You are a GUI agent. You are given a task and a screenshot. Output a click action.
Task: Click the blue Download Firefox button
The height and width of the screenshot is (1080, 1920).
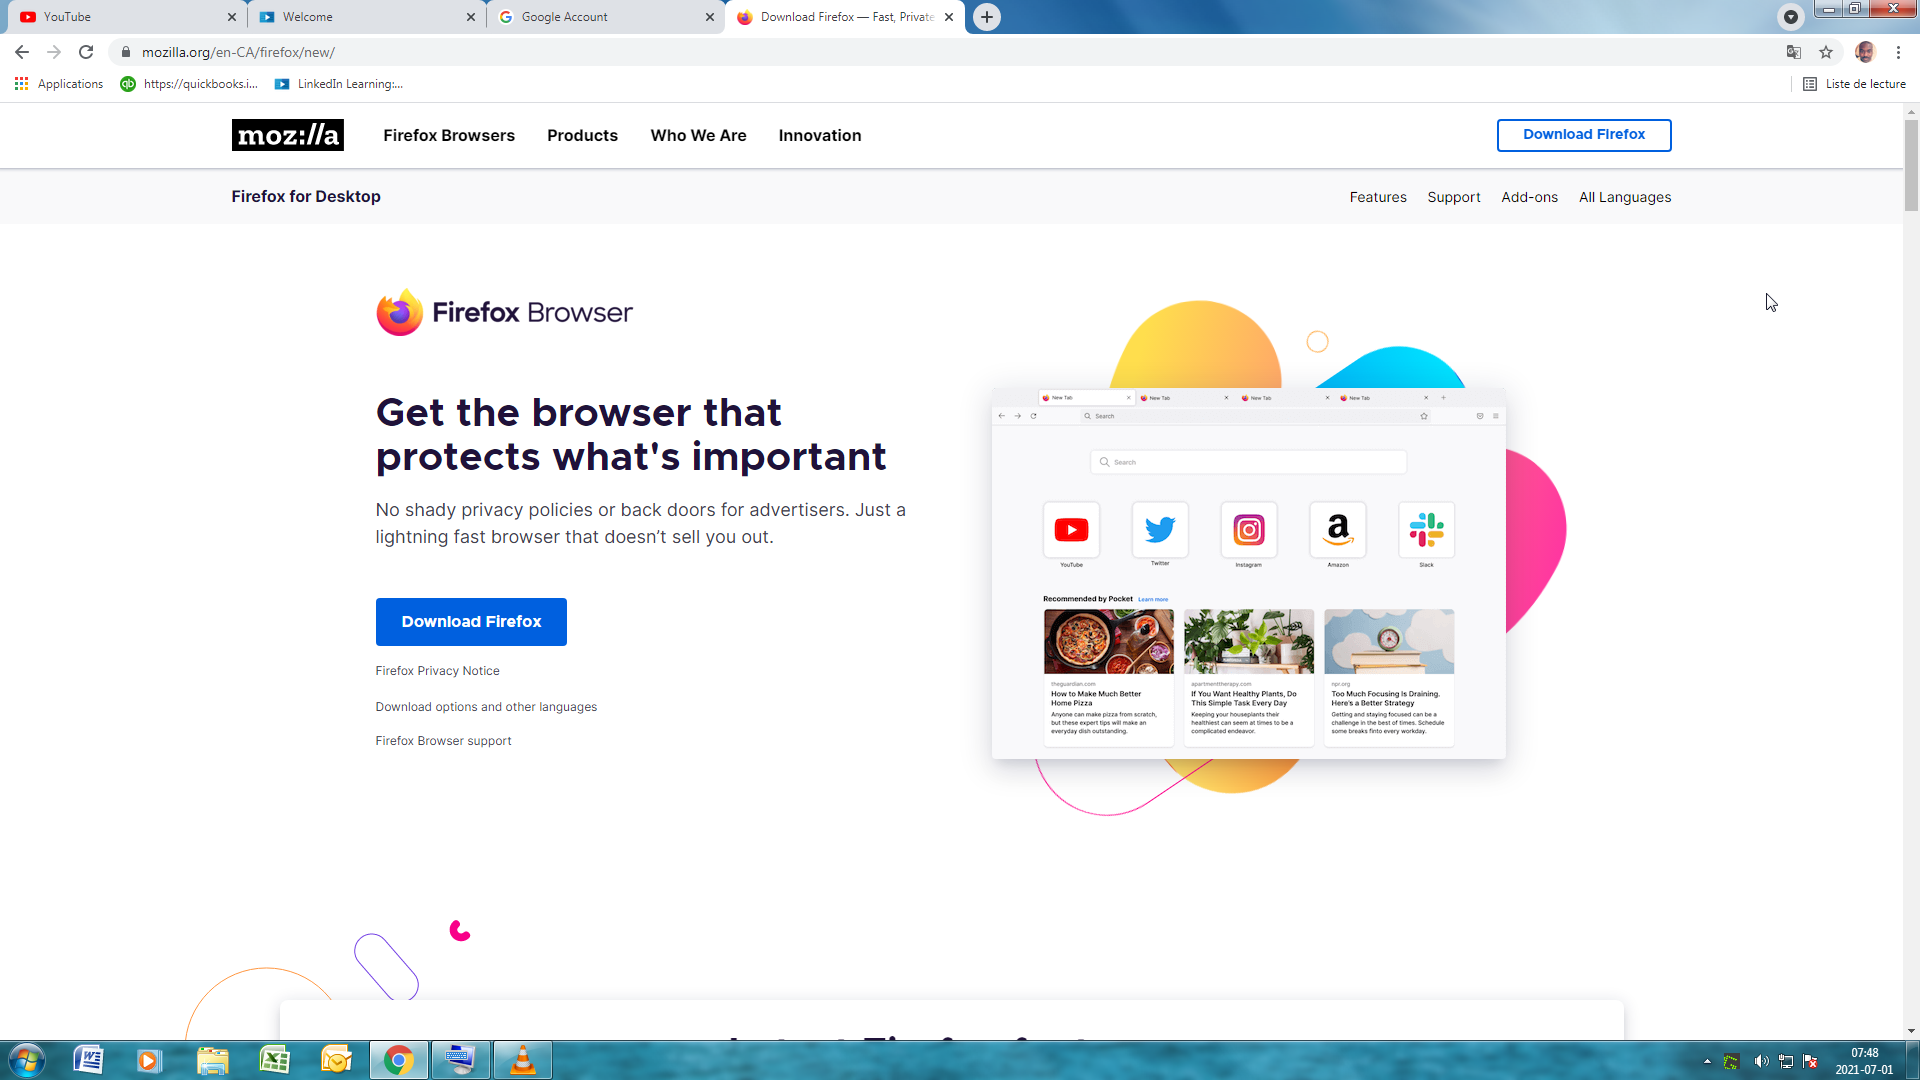pyautogui.click(x=471, y=622)
